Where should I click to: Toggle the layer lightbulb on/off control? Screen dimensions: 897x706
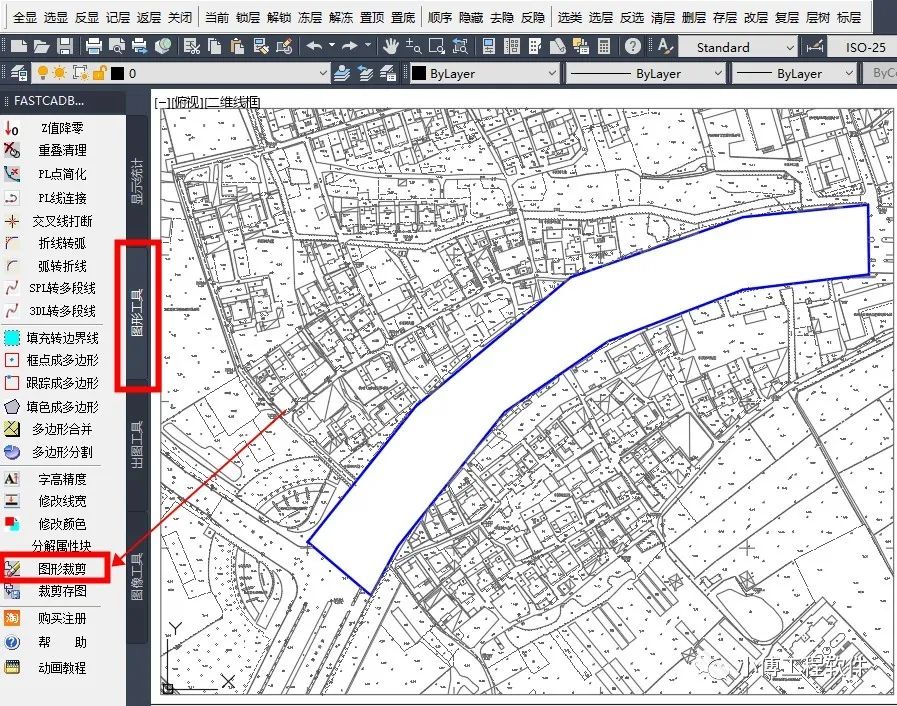(42, 73)
